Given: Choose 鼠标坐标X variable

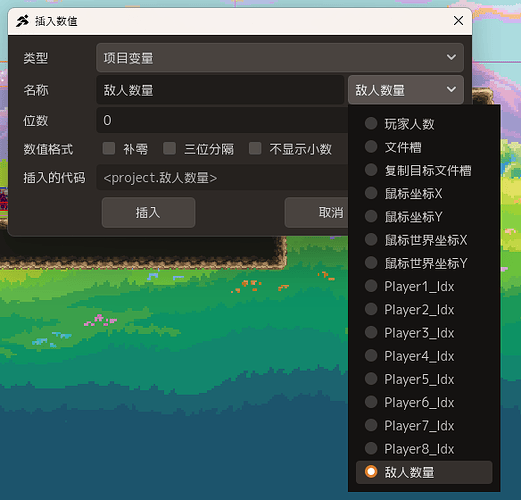Looking at the screenshot, I should [x=424, y=193].
